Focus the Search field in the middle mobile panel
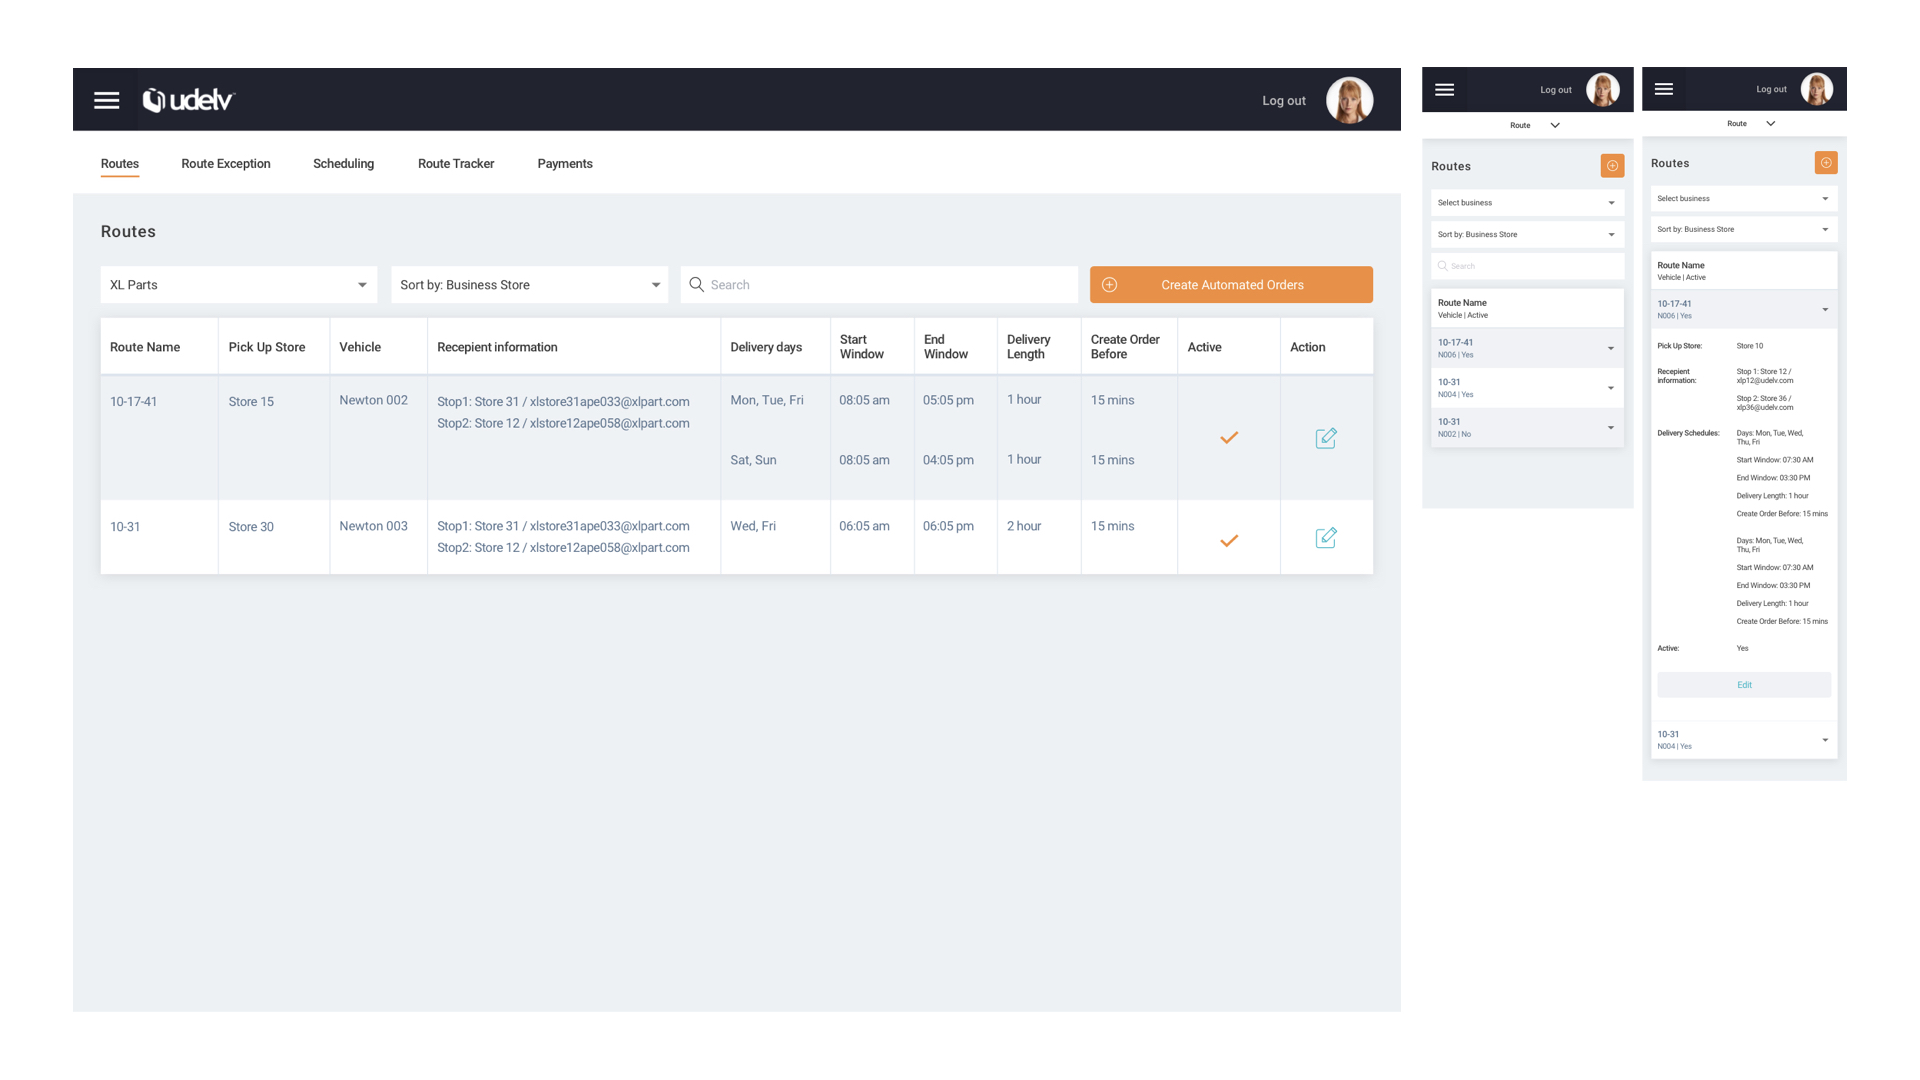 (1527, 266)
